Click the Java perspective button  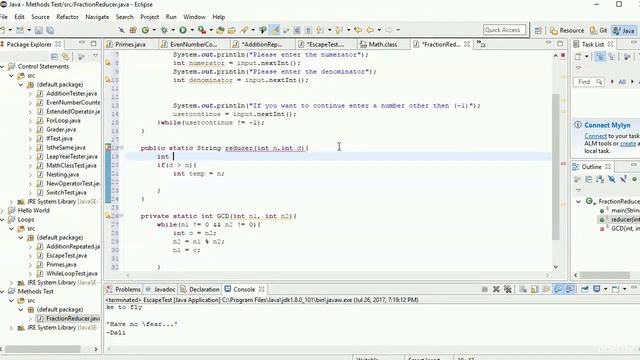(624, 31)
